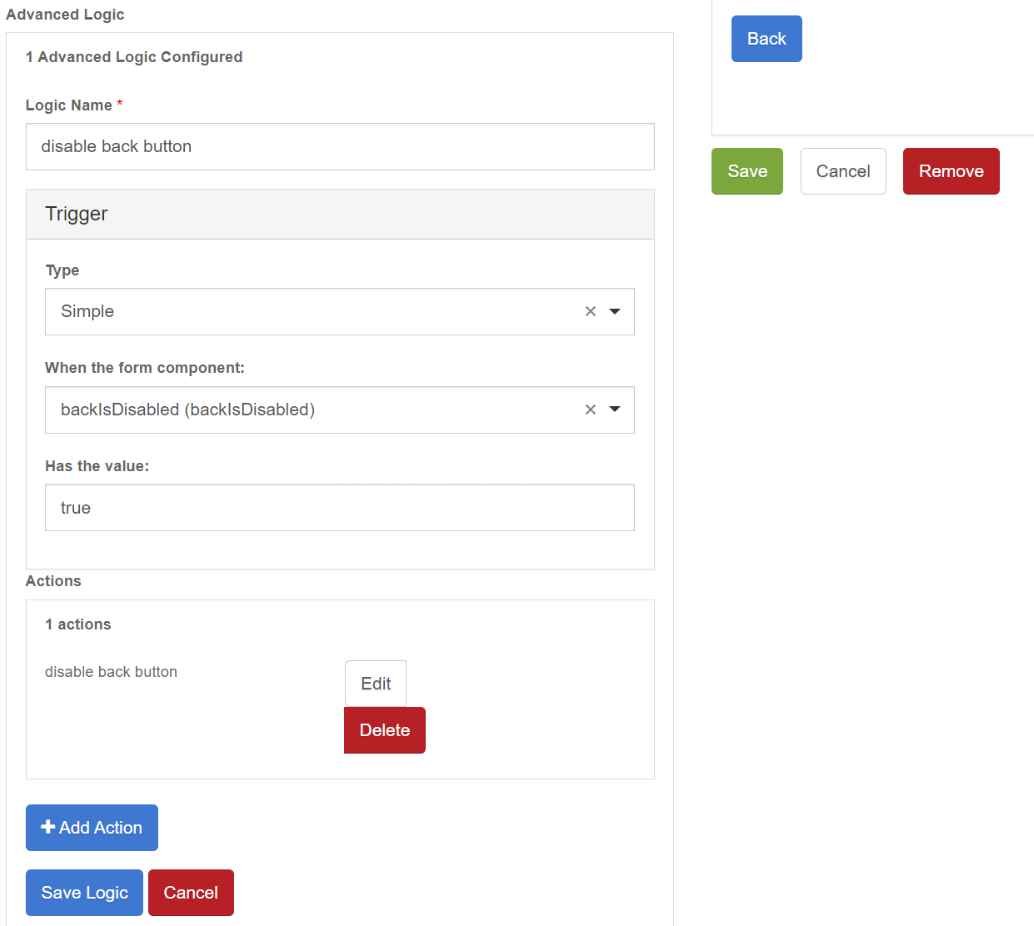1034x926 pixels.
Task: Click the green Save button
Action: (x=747, y=171)
